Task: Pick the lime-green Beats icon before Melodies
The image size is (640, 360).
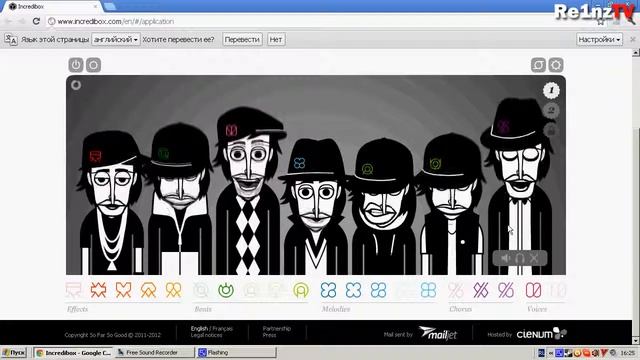Action: click(x=301, y=290)
